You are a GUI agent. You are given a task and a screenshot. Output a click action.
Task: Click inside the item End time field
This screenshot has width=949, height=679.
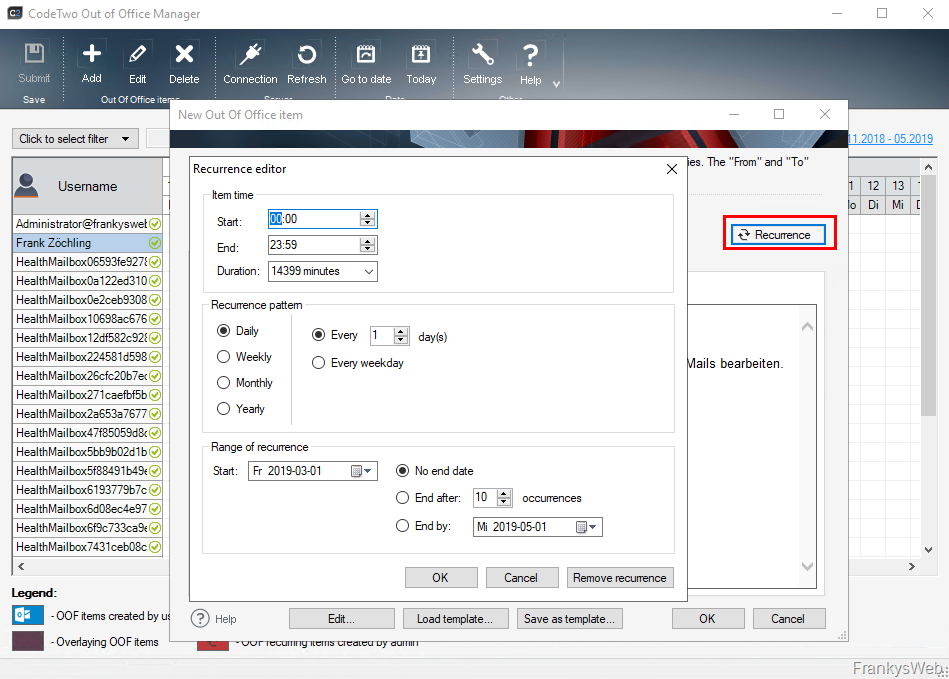coord(312,245)
